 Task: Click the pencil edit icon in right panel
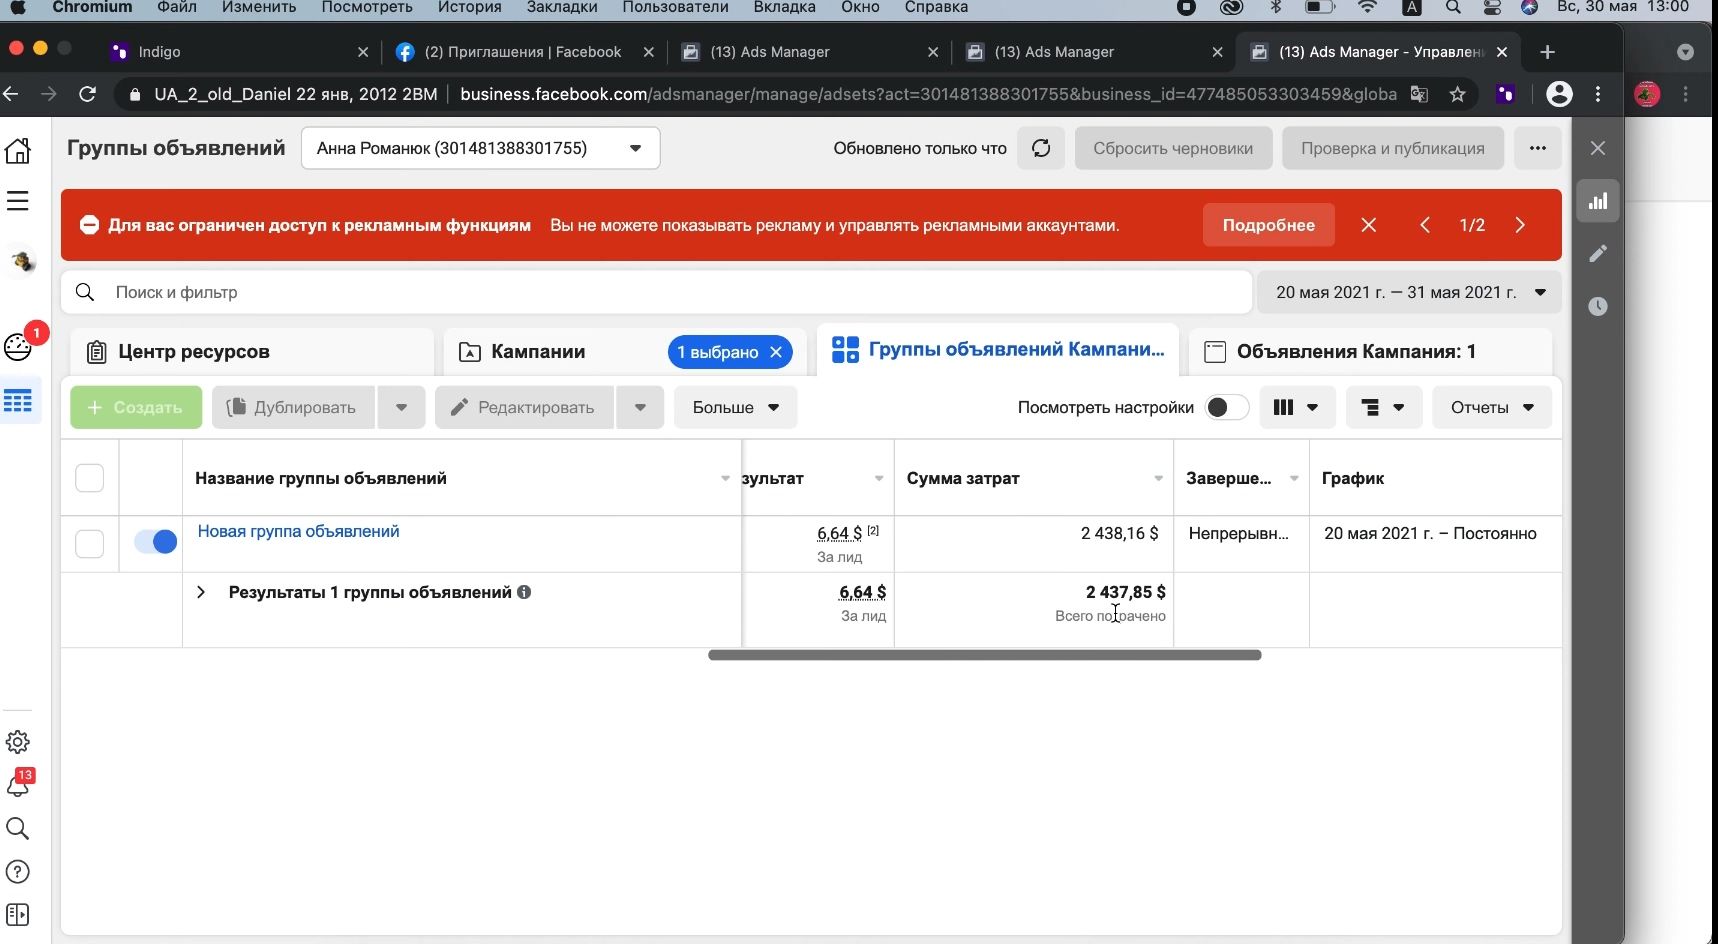pyautogui.click(x=1598, y=254)
